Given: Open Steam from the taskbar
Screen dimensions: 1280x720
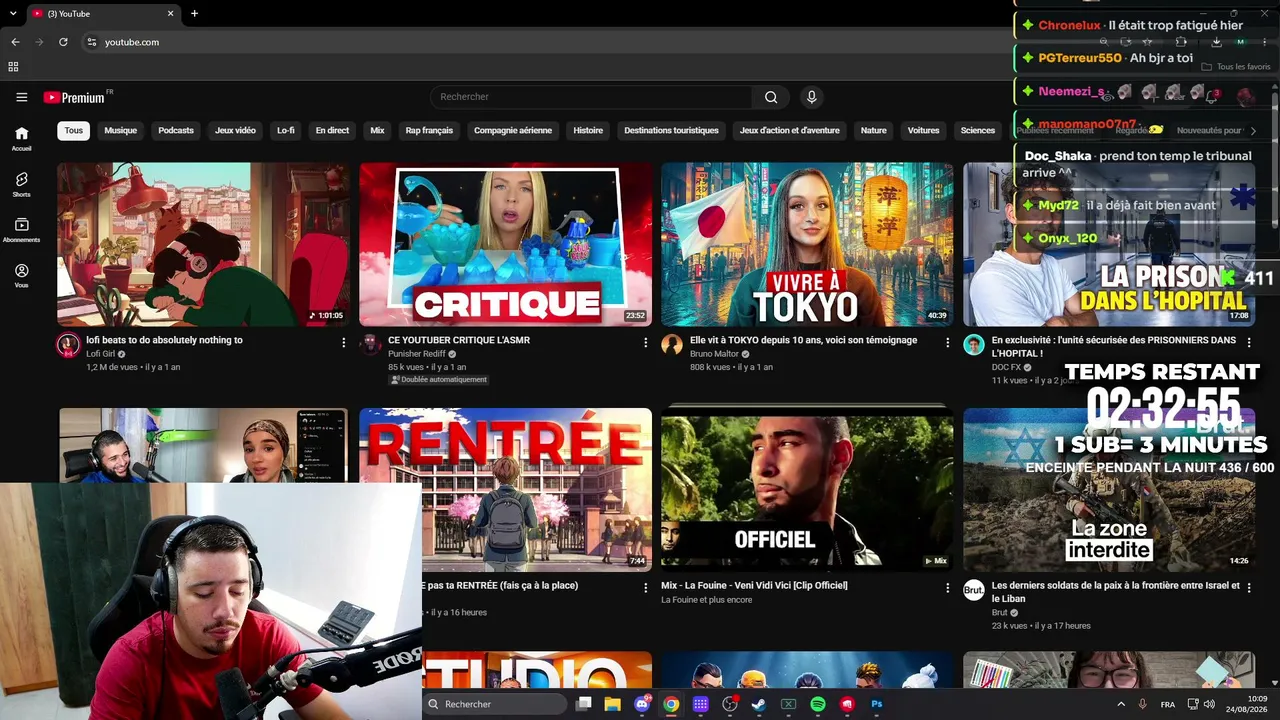Looking at the screenshot, I should 759,704.
